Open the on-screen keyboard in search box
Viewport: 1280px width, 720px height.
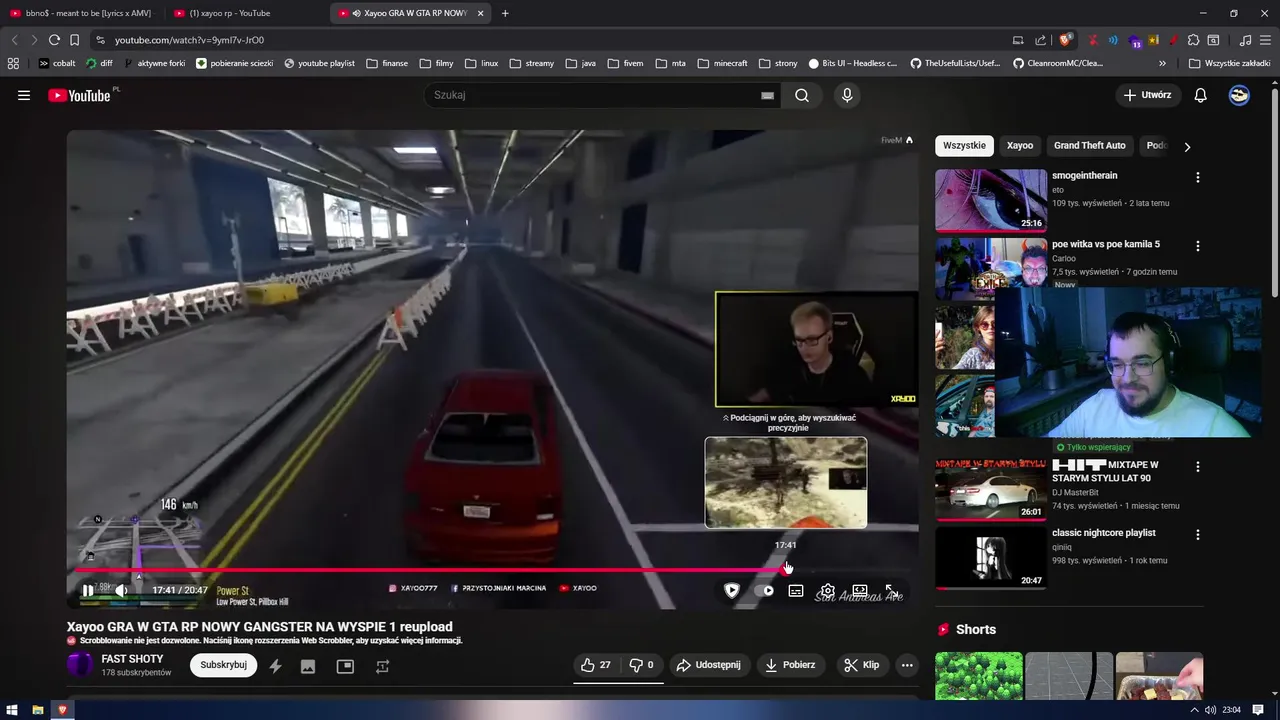pos(767,95)
